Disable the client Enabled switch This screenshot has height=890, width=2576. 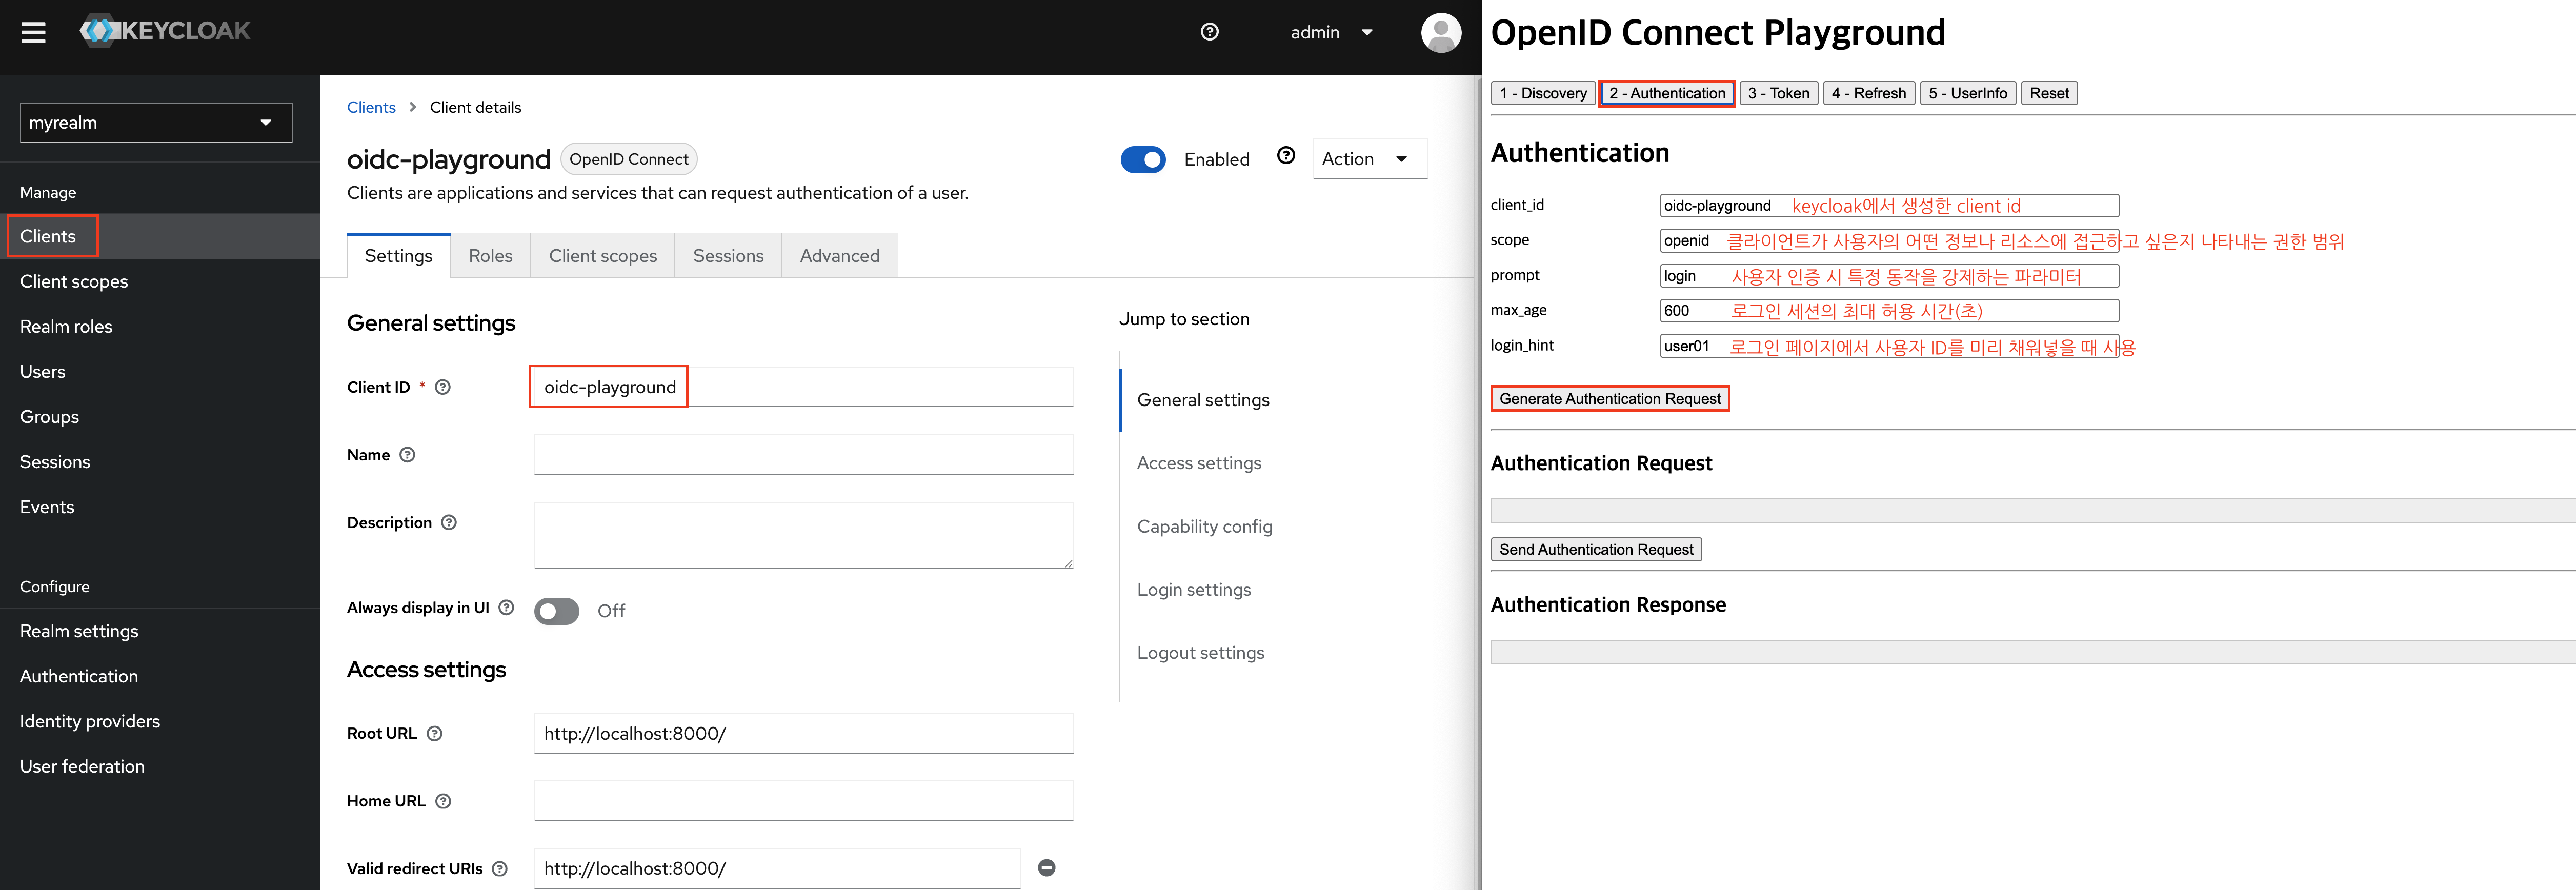[1142, 159]
